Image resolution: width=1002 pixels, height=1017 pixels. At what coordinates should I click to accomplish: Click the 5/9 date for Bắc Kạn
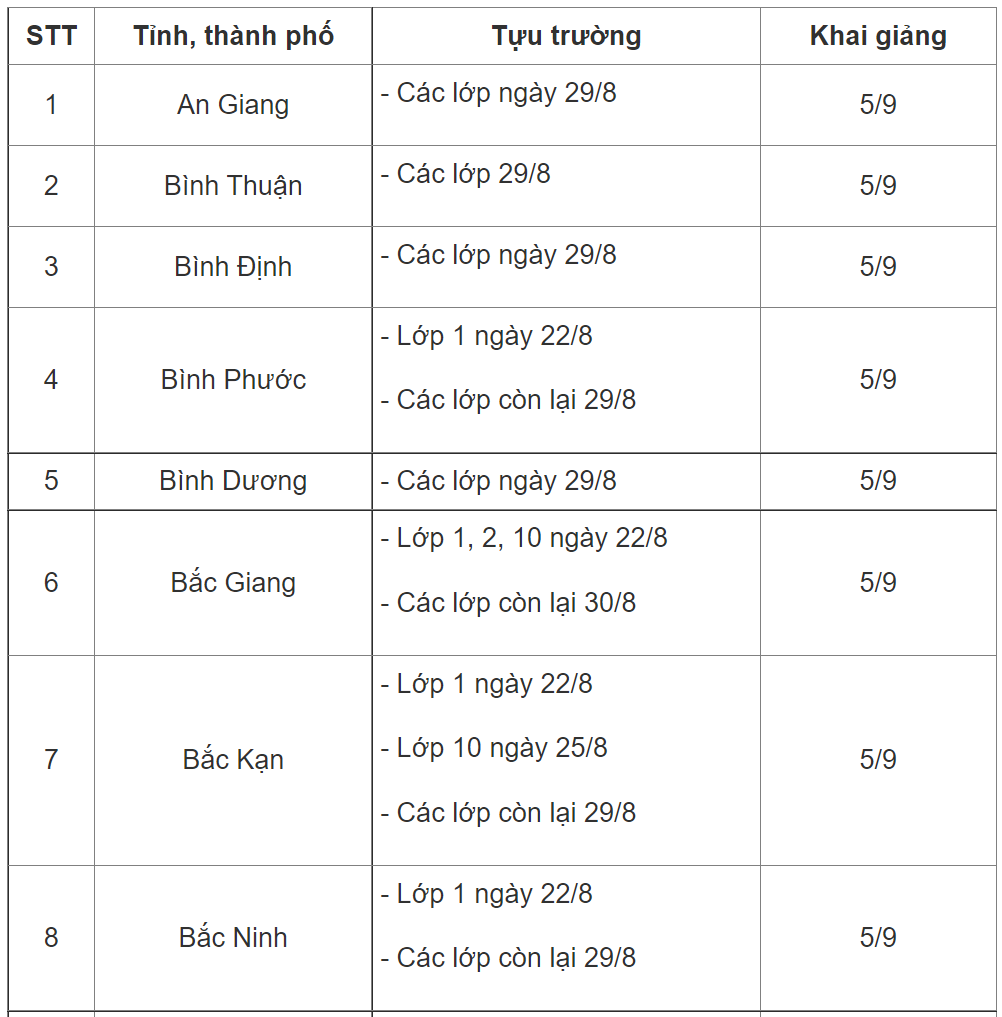(x=878, y=760)
